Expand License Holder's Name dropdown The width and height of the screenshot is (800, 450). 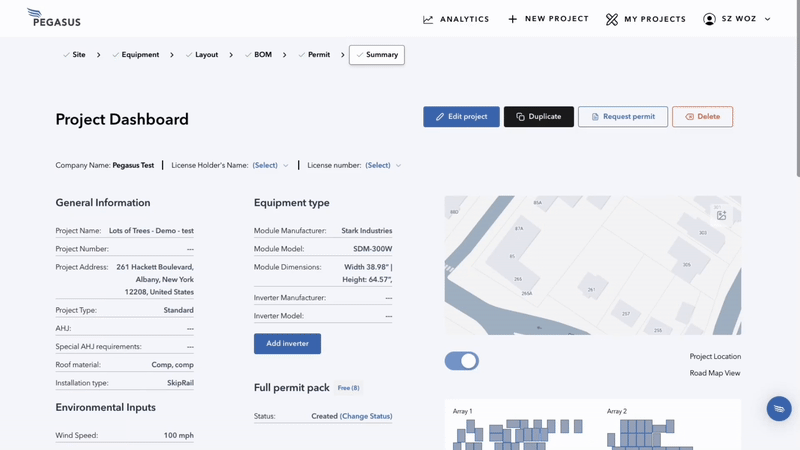tap(270, 166)
